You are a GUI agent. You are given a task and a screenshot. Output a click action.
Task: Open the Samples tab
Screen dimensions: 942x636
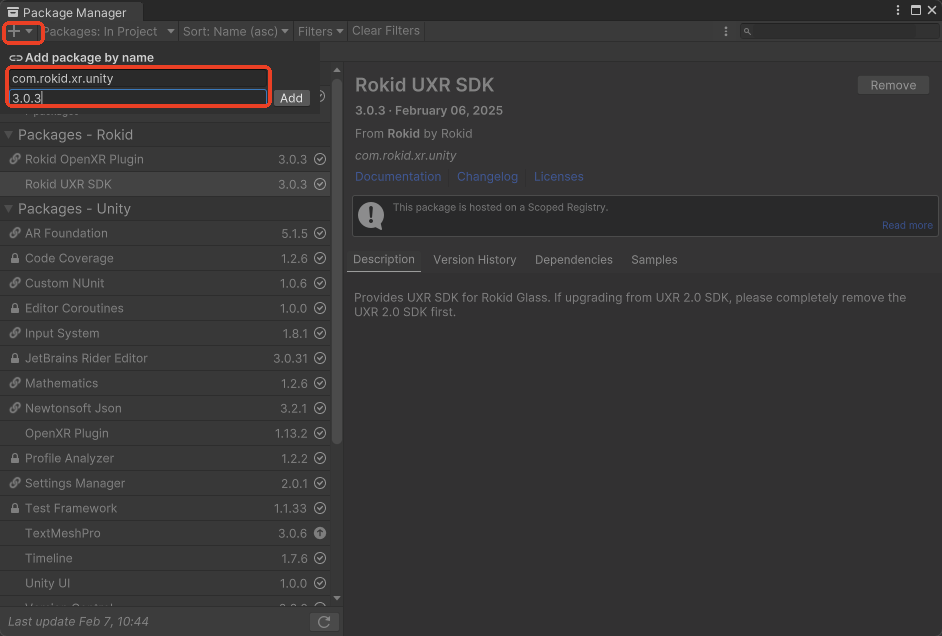[x=654, y=259]
